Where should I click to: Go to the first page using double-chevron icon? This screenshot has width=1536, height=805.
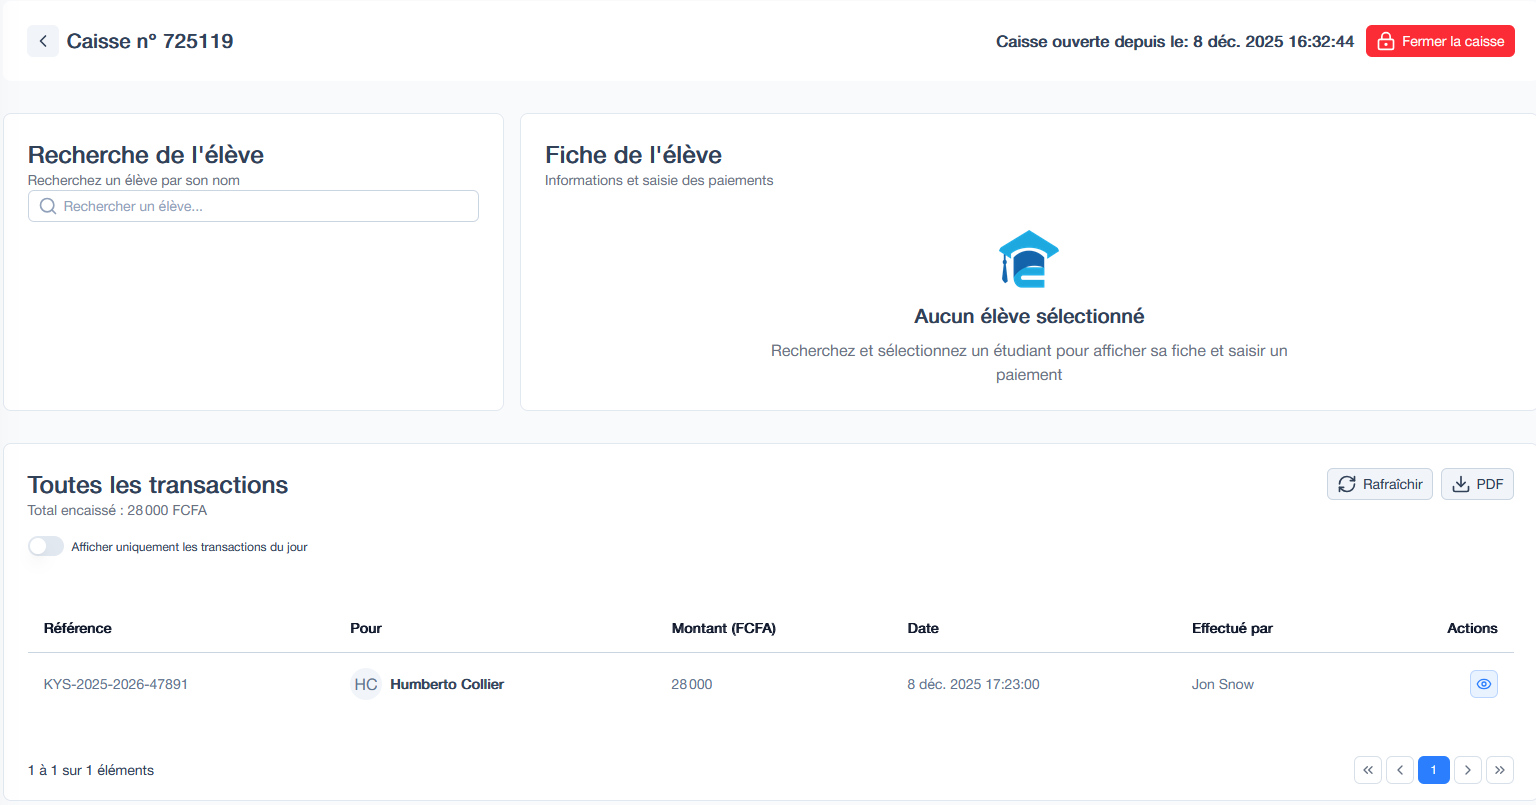[1368, 770]
